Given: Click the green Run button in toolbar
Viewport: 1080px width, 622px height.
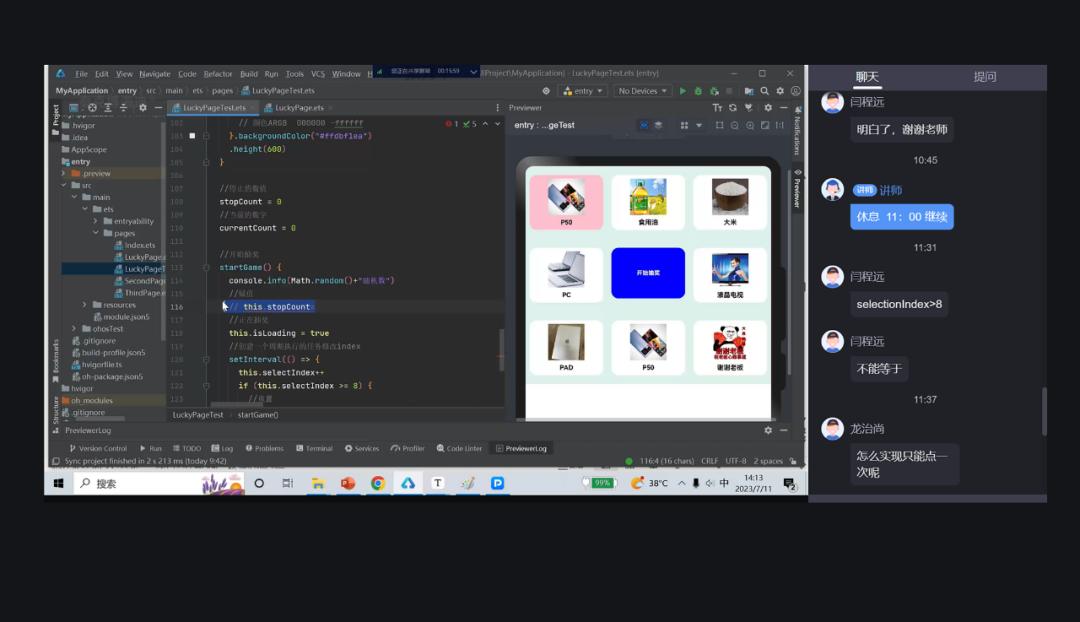Looking at the screenshot, I should (x=683, y=91).
